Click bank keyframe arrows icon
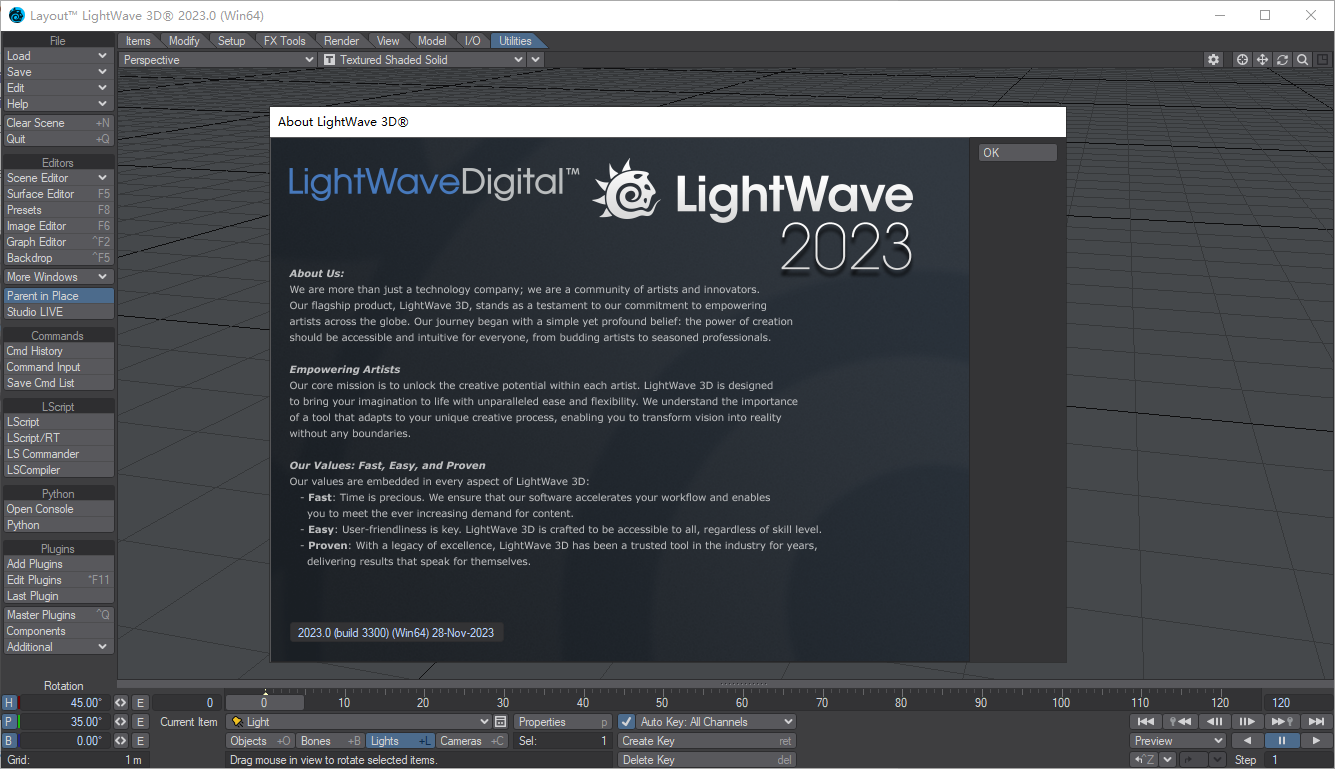Viewport: 1335px width, 769px height. click(121, 741)
